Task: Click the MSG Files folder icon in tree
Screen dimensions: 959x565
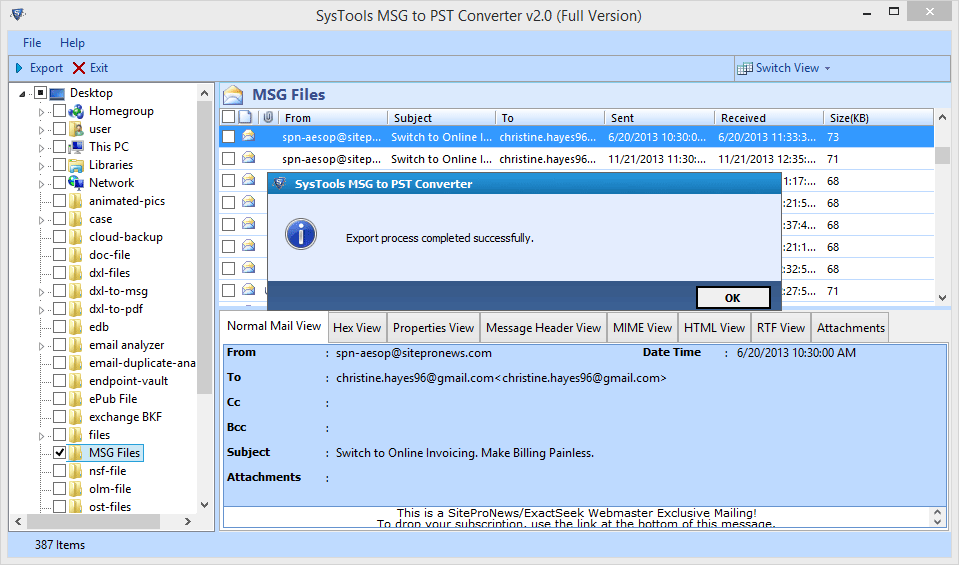Action: click(76, 452)
